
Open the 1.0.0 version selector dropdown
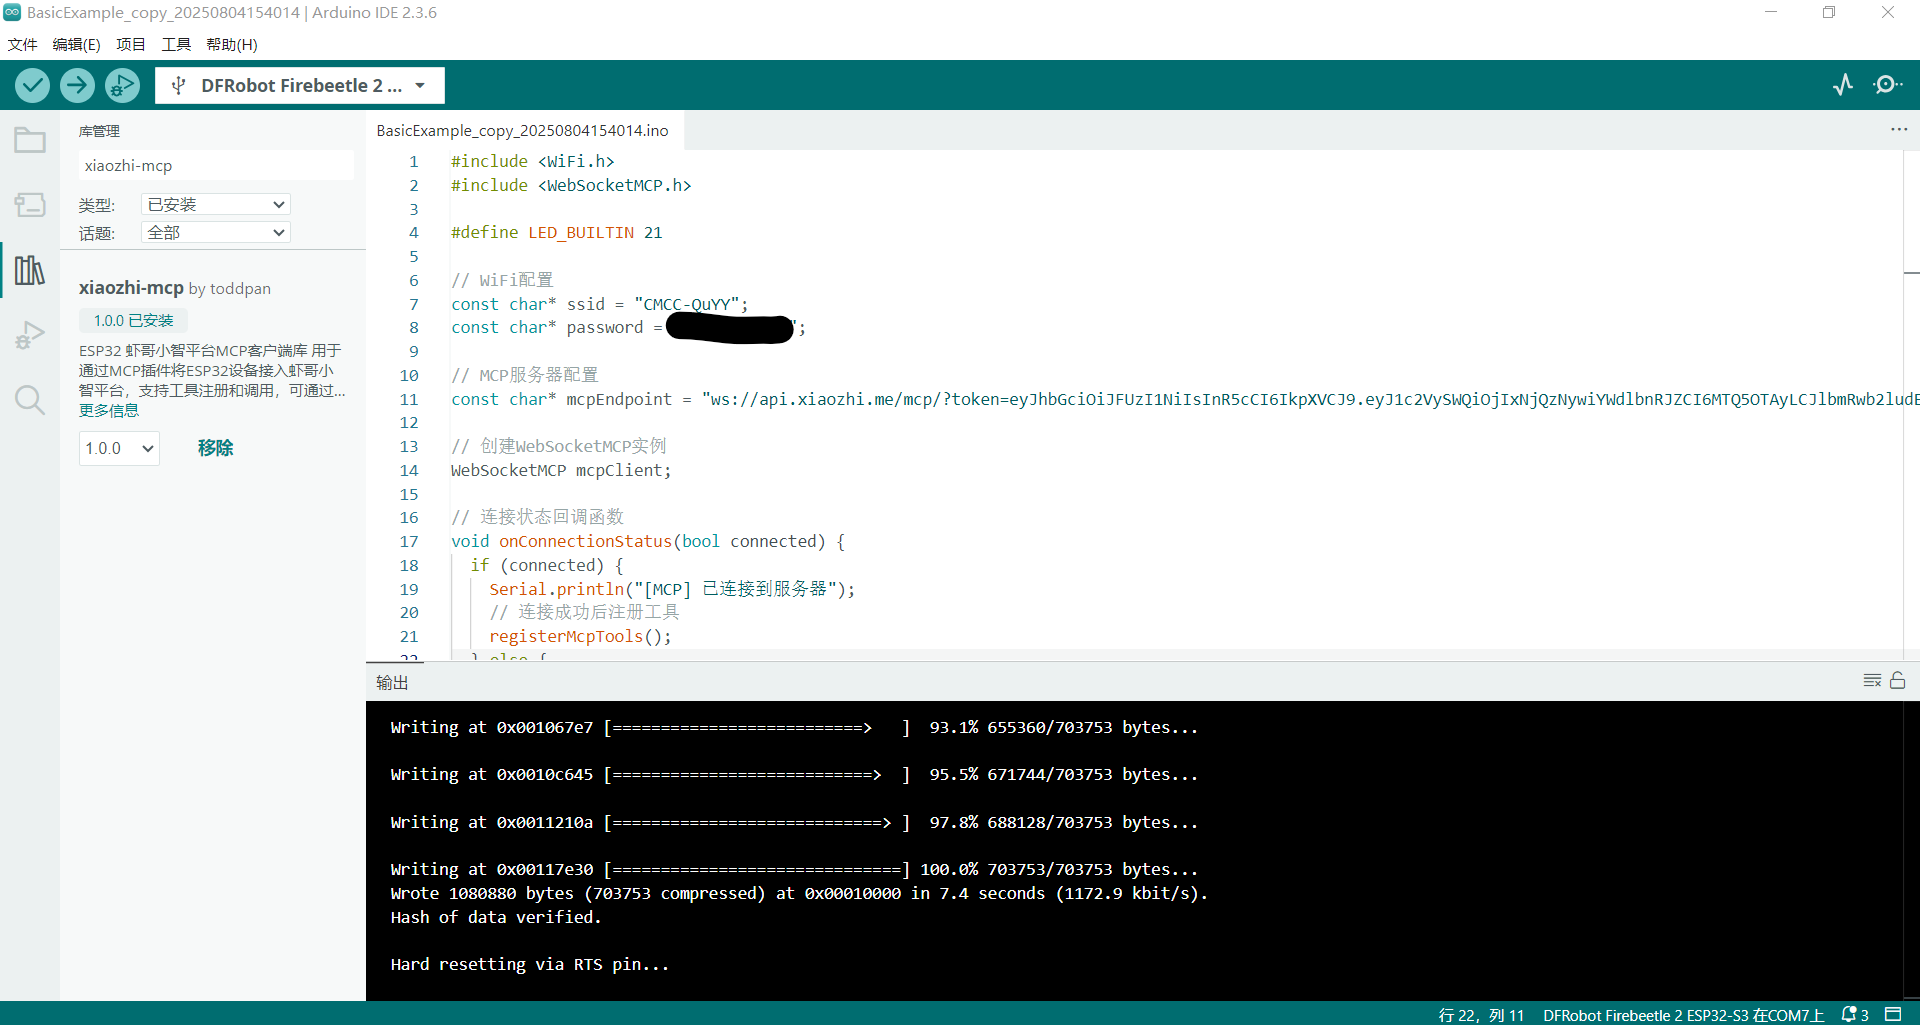click(x=119, y=448)
